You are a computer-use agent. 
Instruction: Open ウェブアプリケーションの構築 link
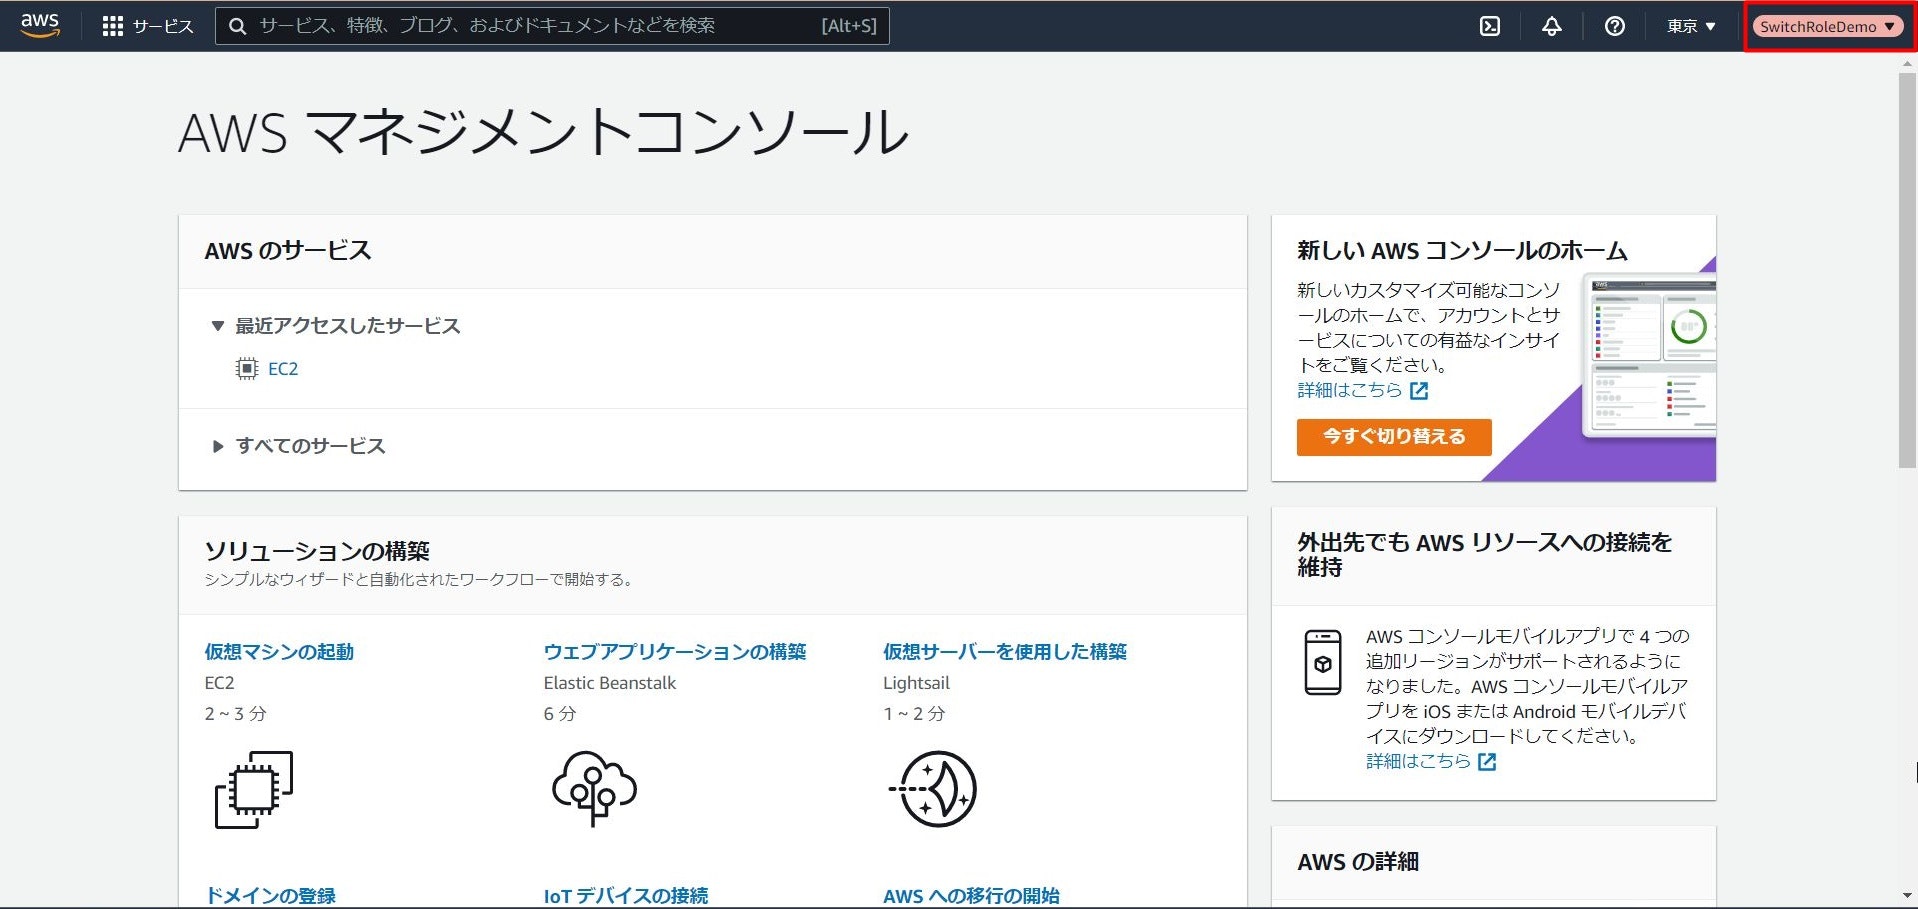[x=675, y=652]
